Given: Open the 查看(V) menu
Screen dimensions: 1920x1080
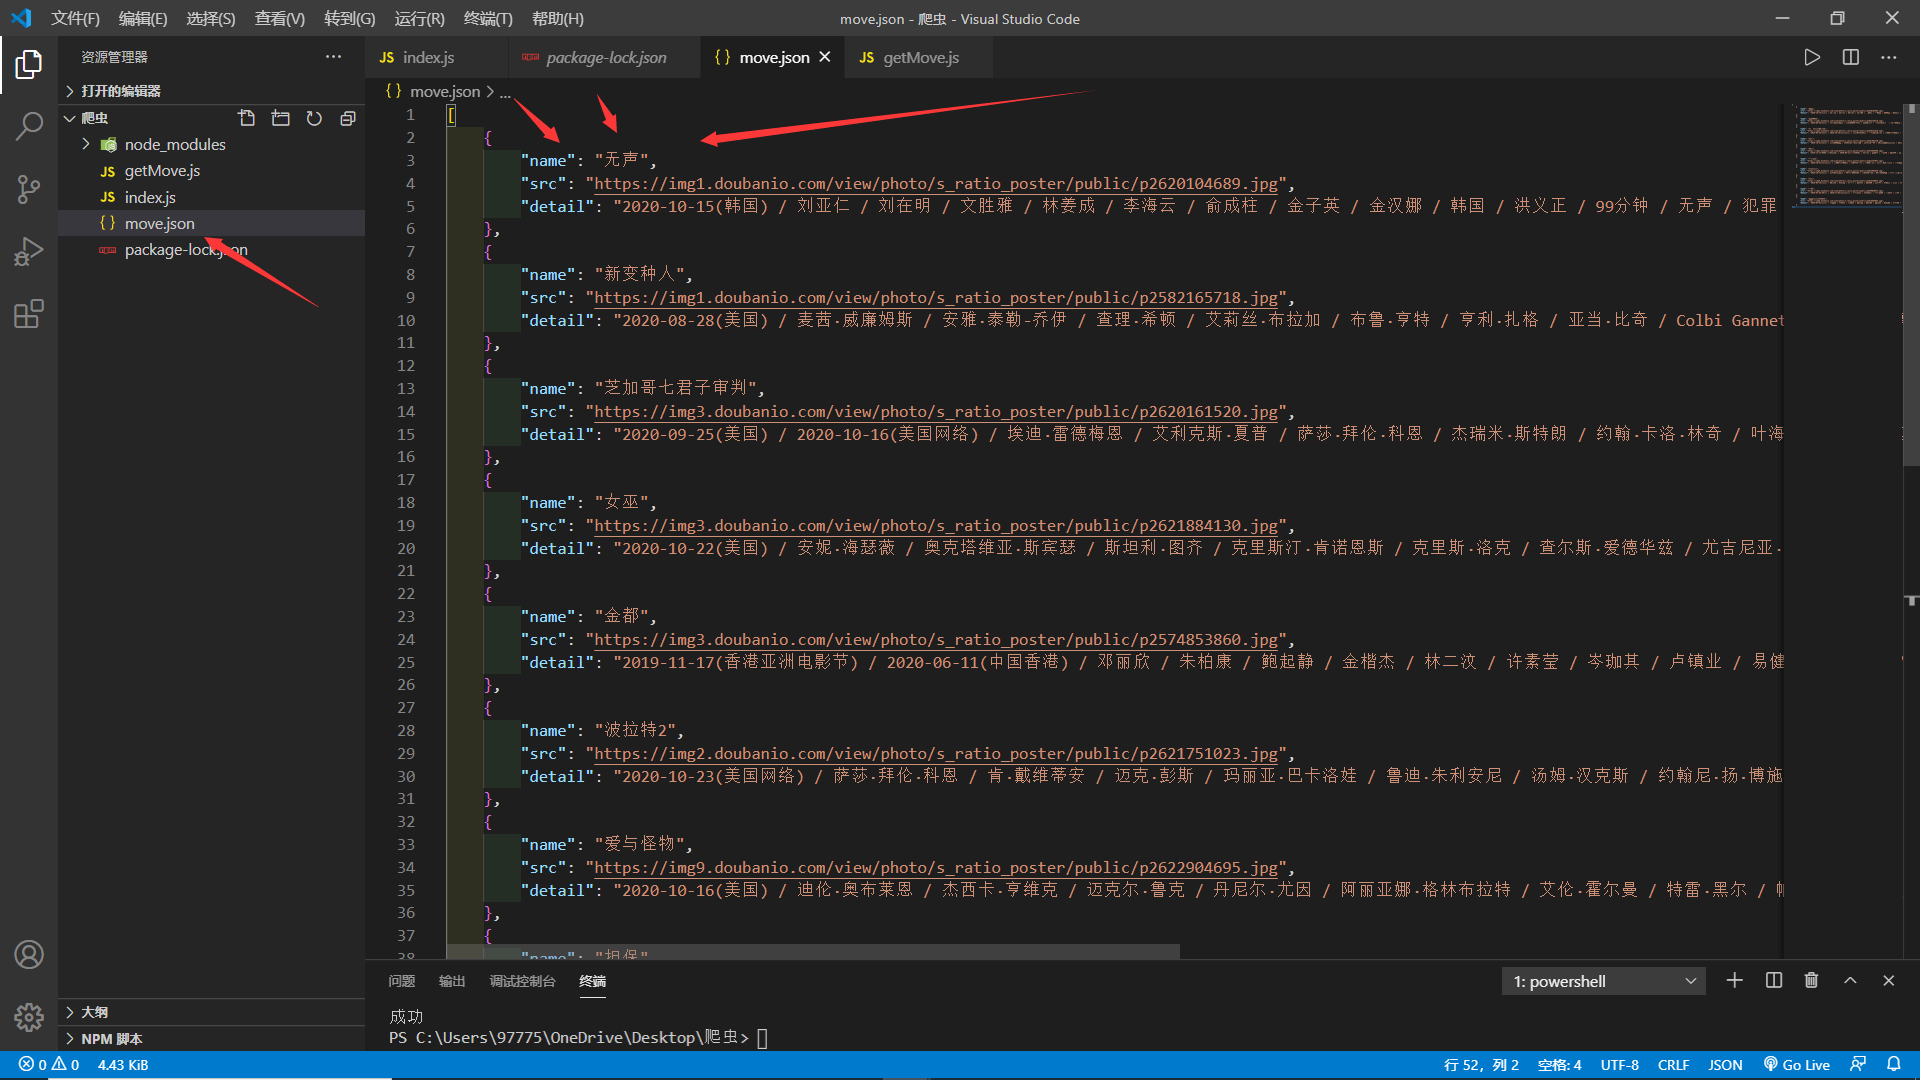Looking at the screenshot, I should coord(280,18).
